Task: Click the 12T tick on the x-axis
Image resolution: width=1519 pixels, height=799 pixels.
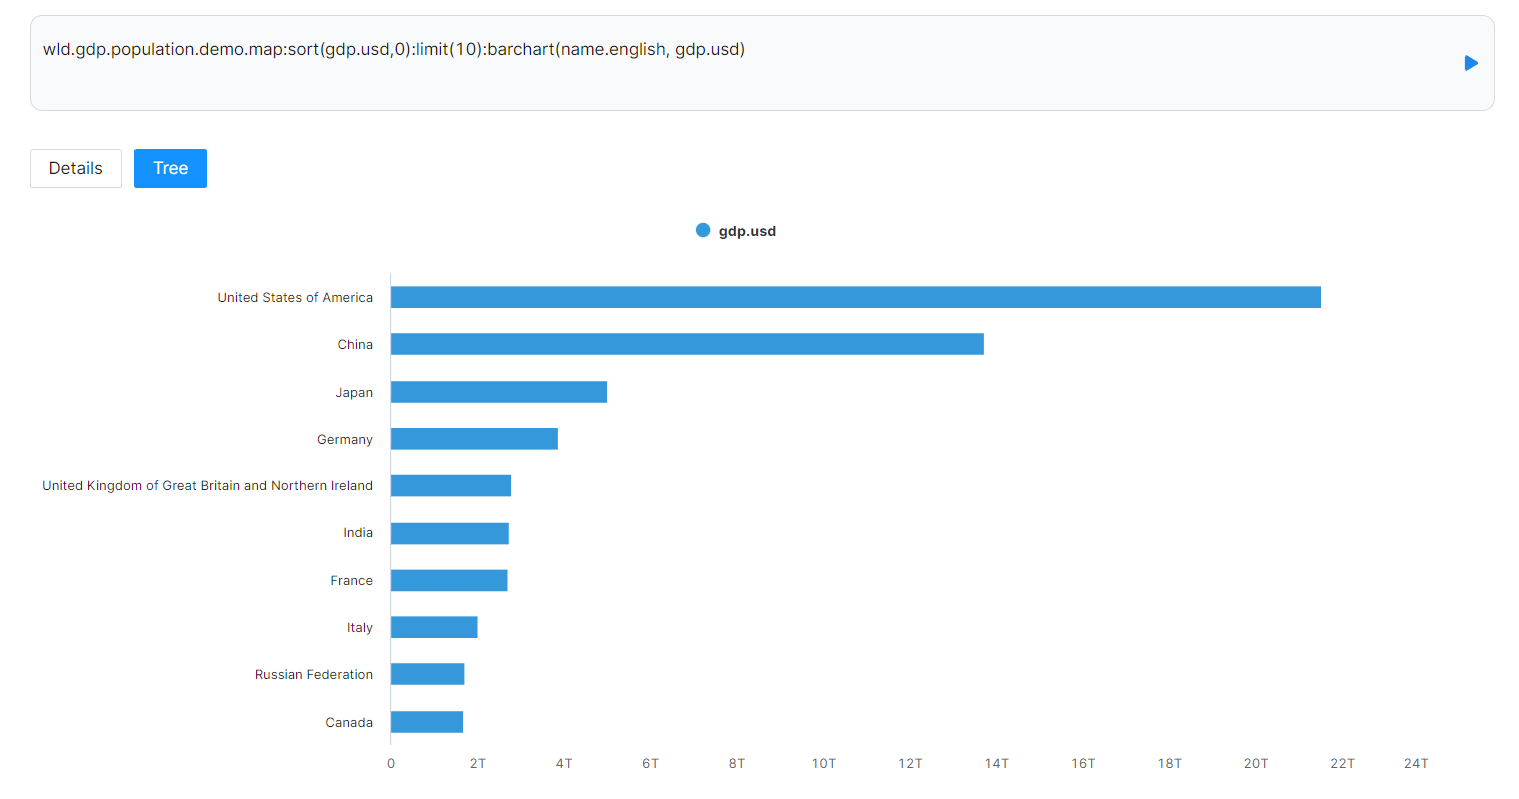Action: click(x=910, y=763)
